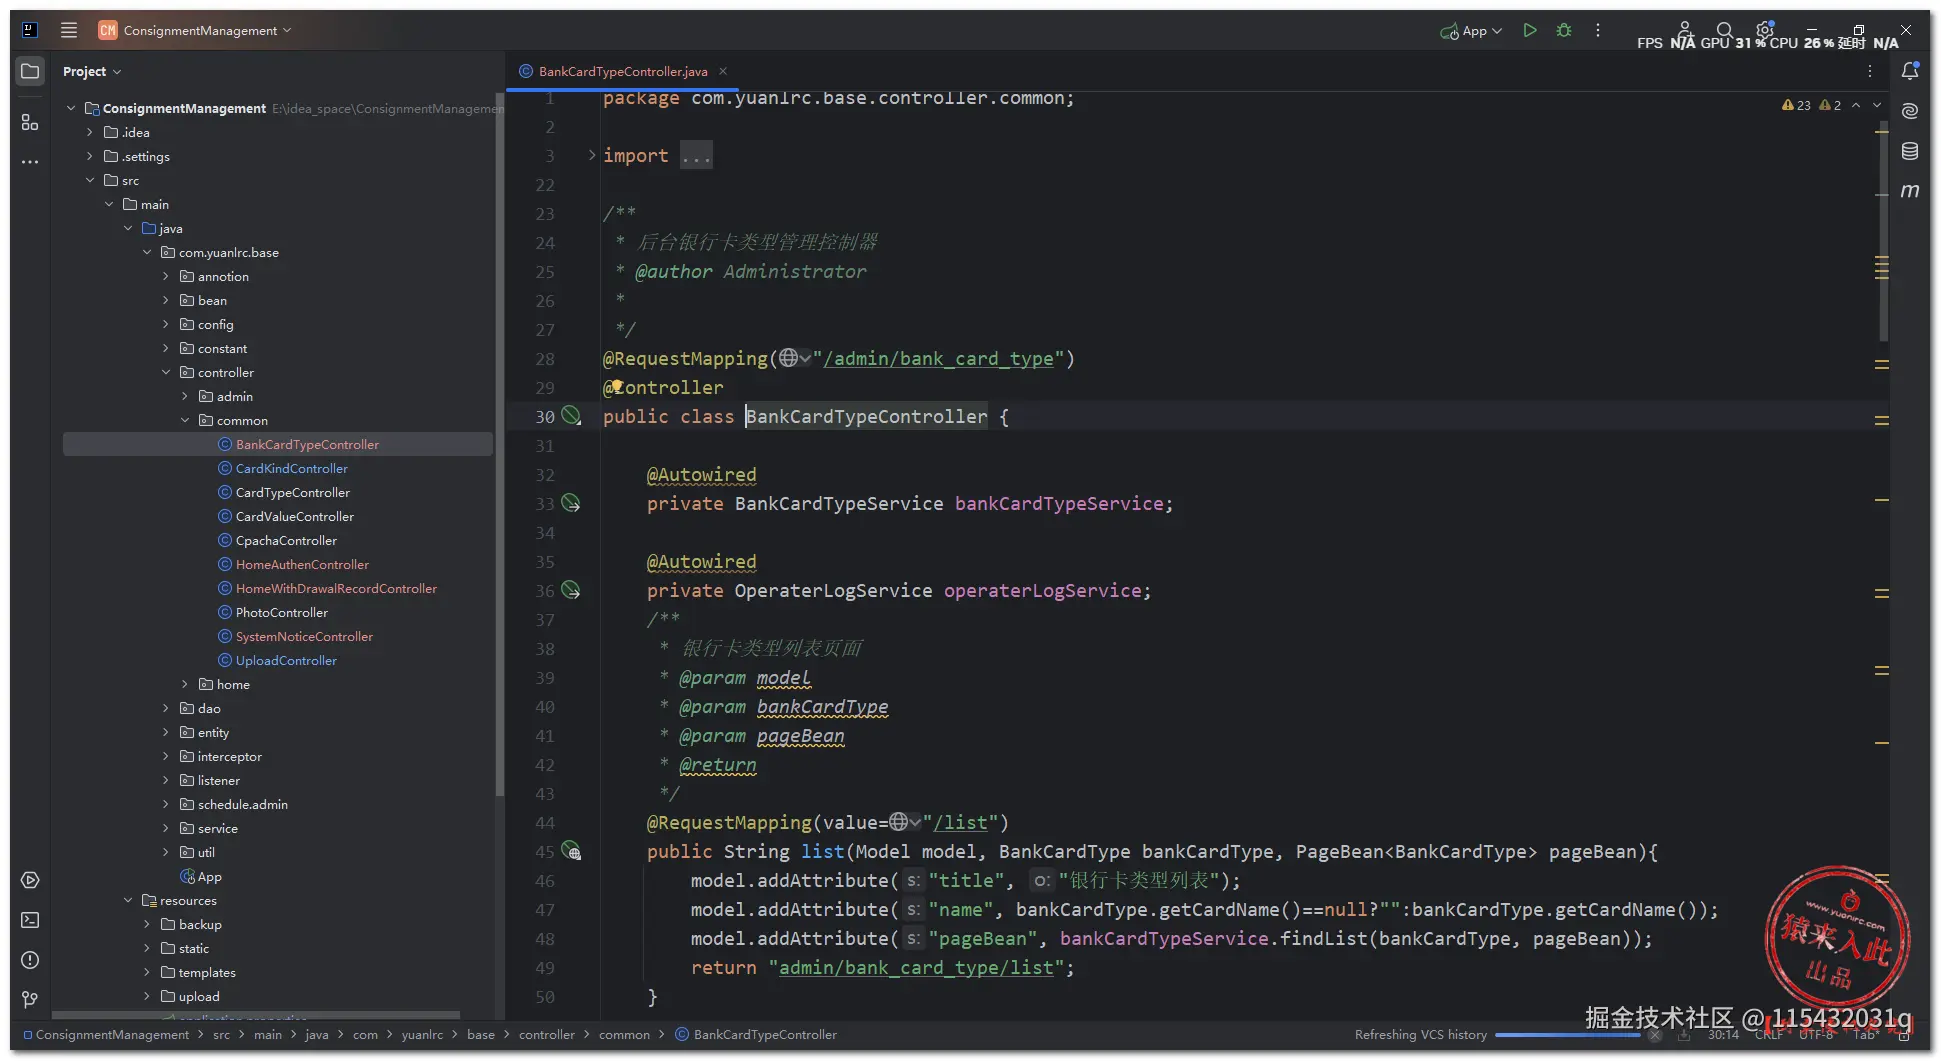Click the request mapping gutter icon line 45
The image size is (1941, 1061).
click(571, 851)
